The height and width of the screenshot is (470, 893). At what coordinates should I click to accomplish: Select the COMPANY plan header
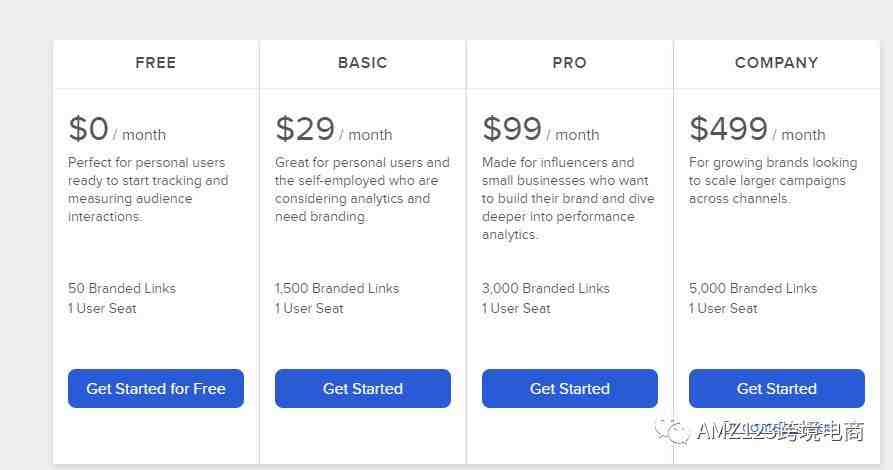click(777, 63)
